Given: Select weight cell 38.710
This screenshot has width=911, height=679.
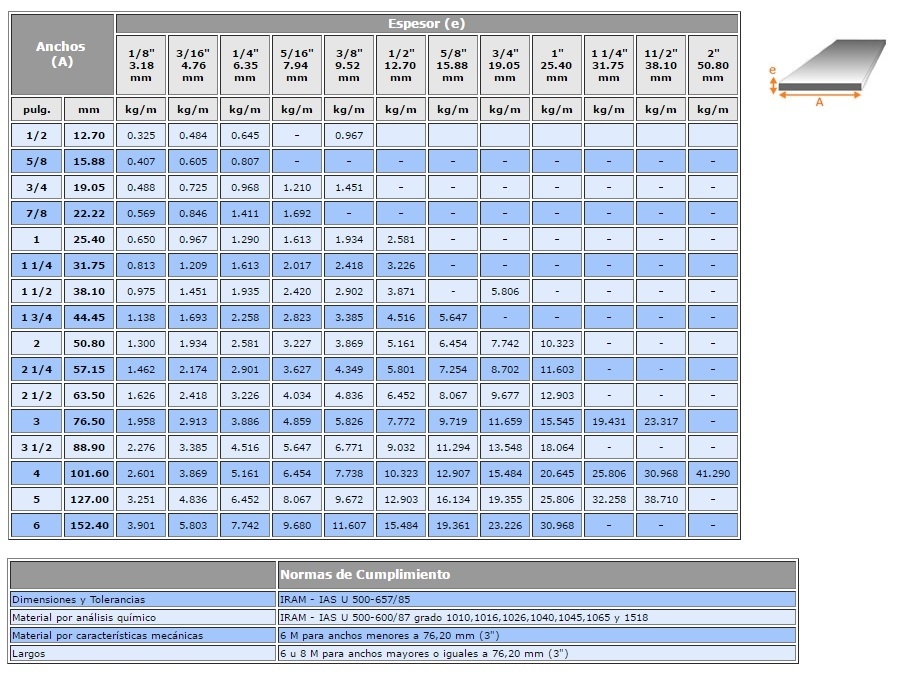Looking at the screenshot, I should pos(661,500).
